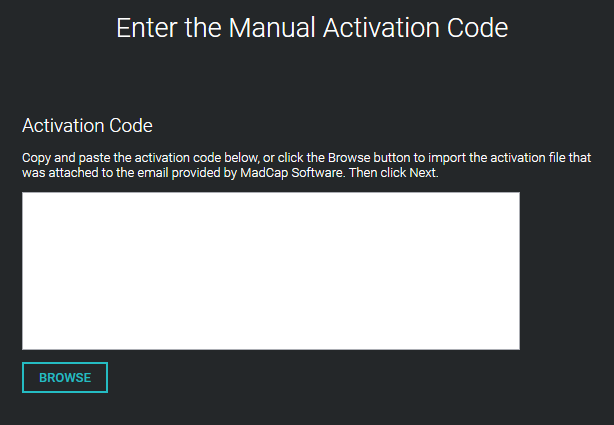The width and height of the screenshot is (614, 425).
Task: Click the BROWSE button
Action: 65,378
